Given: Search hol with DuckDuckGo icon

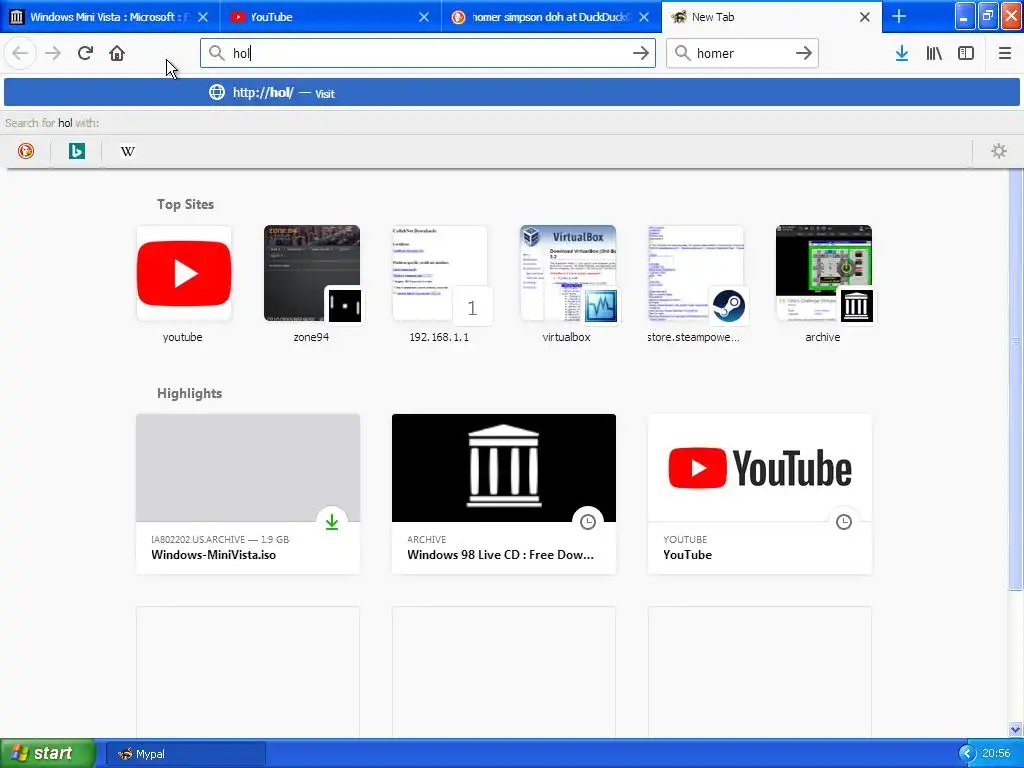Looking at the screenshot, I should [x=26, y=152].
